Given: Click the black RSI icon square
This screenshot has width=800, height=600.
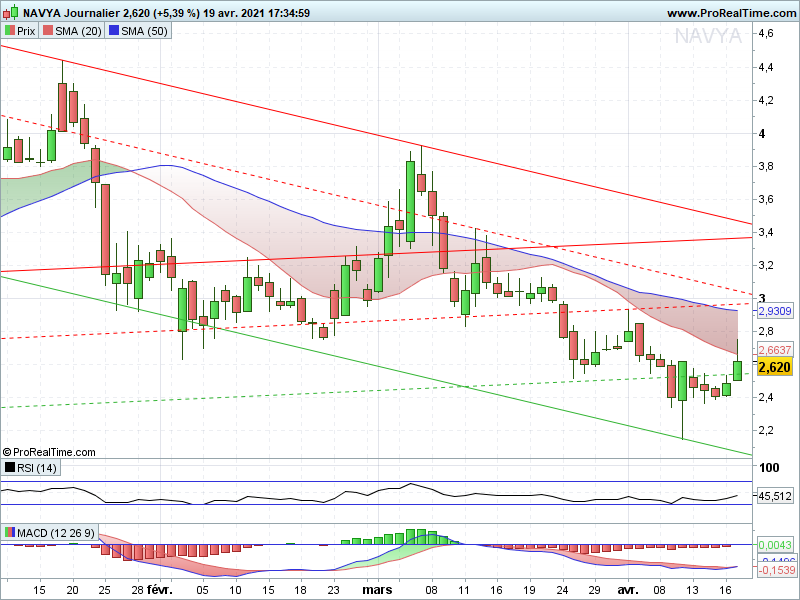Looking at the screenshot, I should [10, 467].
